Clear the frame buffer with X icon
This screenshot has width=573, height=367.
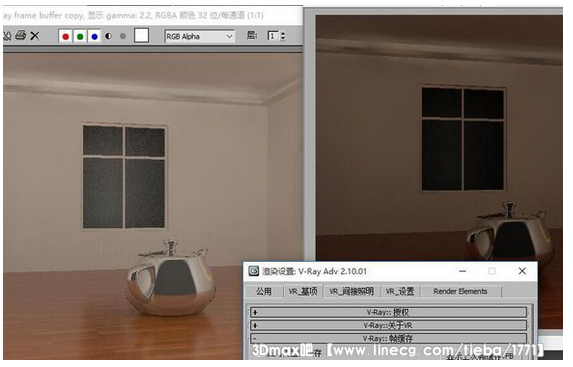pyautogui.click(x=35, y=36)
